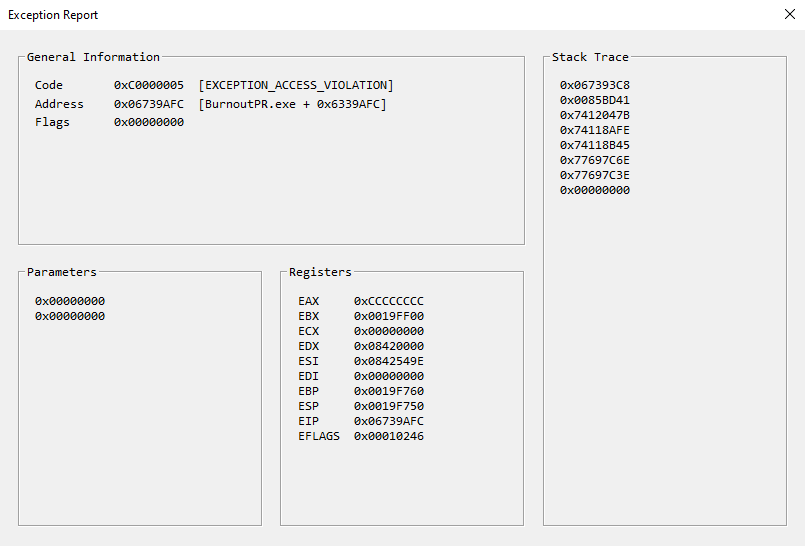Screen dimensions: 805x546
Task: Click the EBX register value 0x0019FF00
Action: point(388,317)
